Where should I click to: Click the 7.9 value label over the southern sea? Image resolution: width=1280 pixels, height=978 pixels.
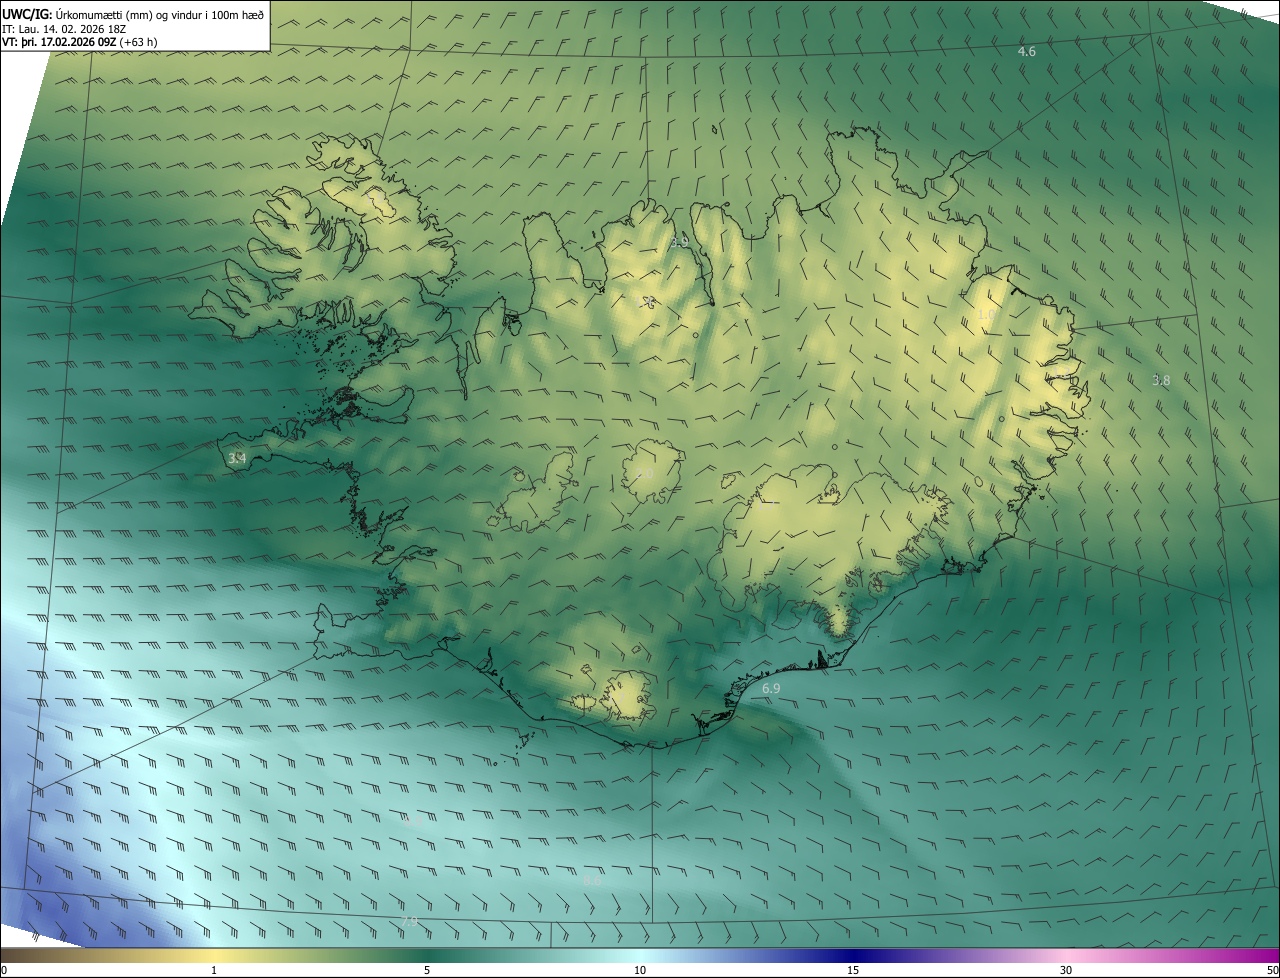pyautogui.click(x=408, y=921)
